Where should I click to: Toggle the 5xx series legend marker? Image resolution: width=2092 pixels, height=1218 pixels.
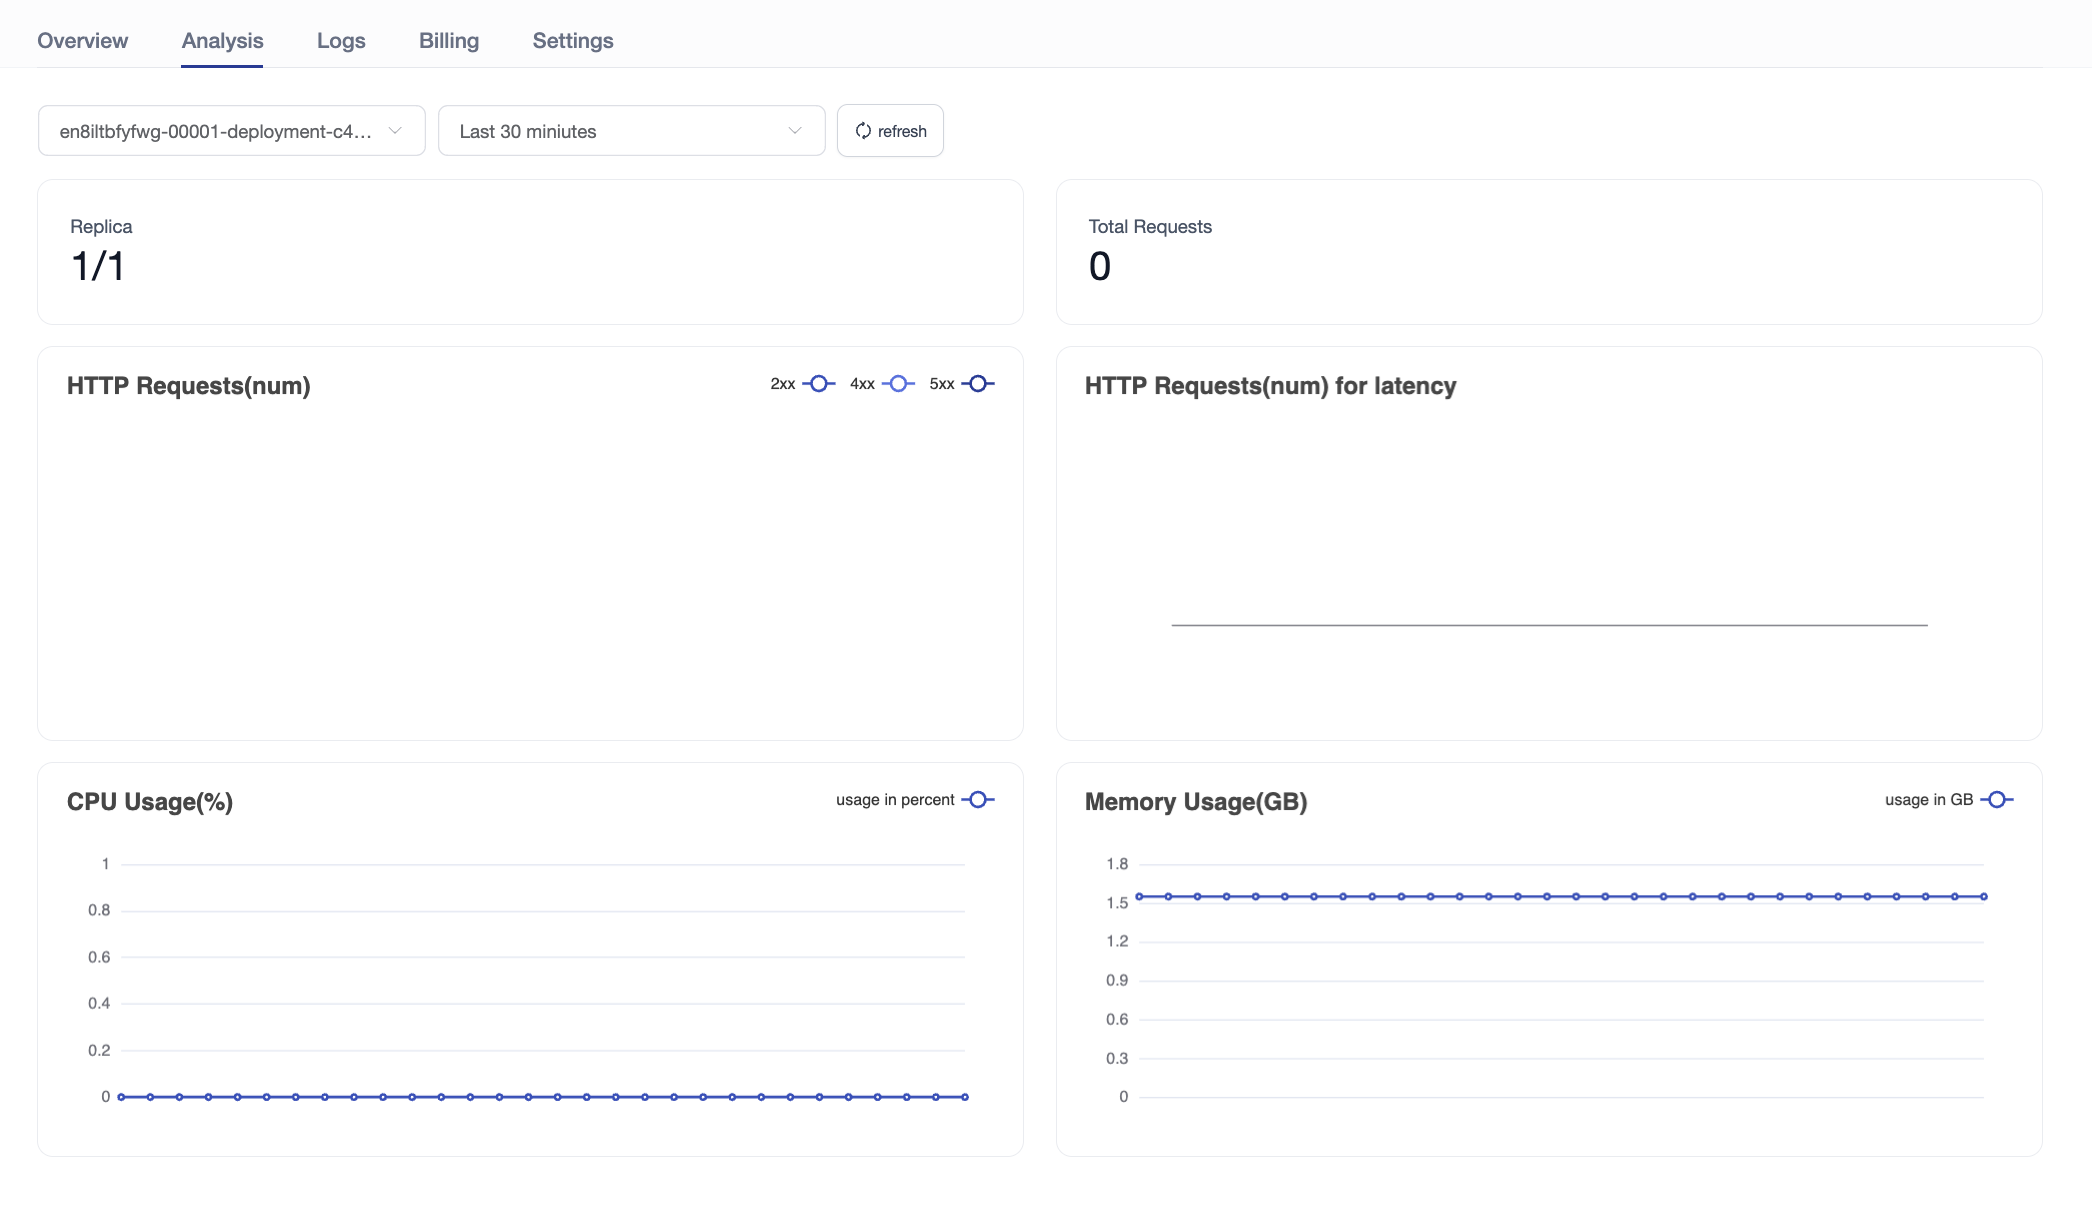tap(978, 384)
